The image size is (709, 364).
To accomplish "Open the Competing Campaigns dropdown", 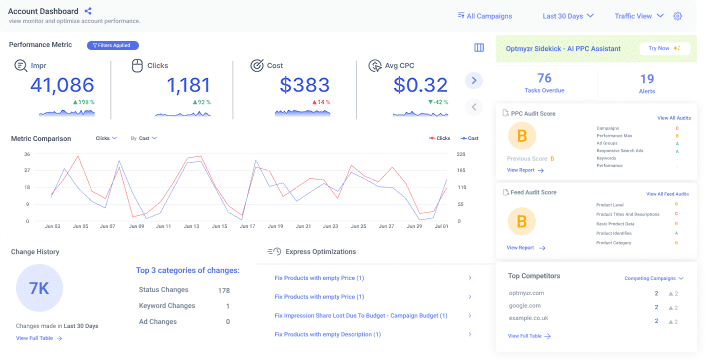I will [654, 278].
